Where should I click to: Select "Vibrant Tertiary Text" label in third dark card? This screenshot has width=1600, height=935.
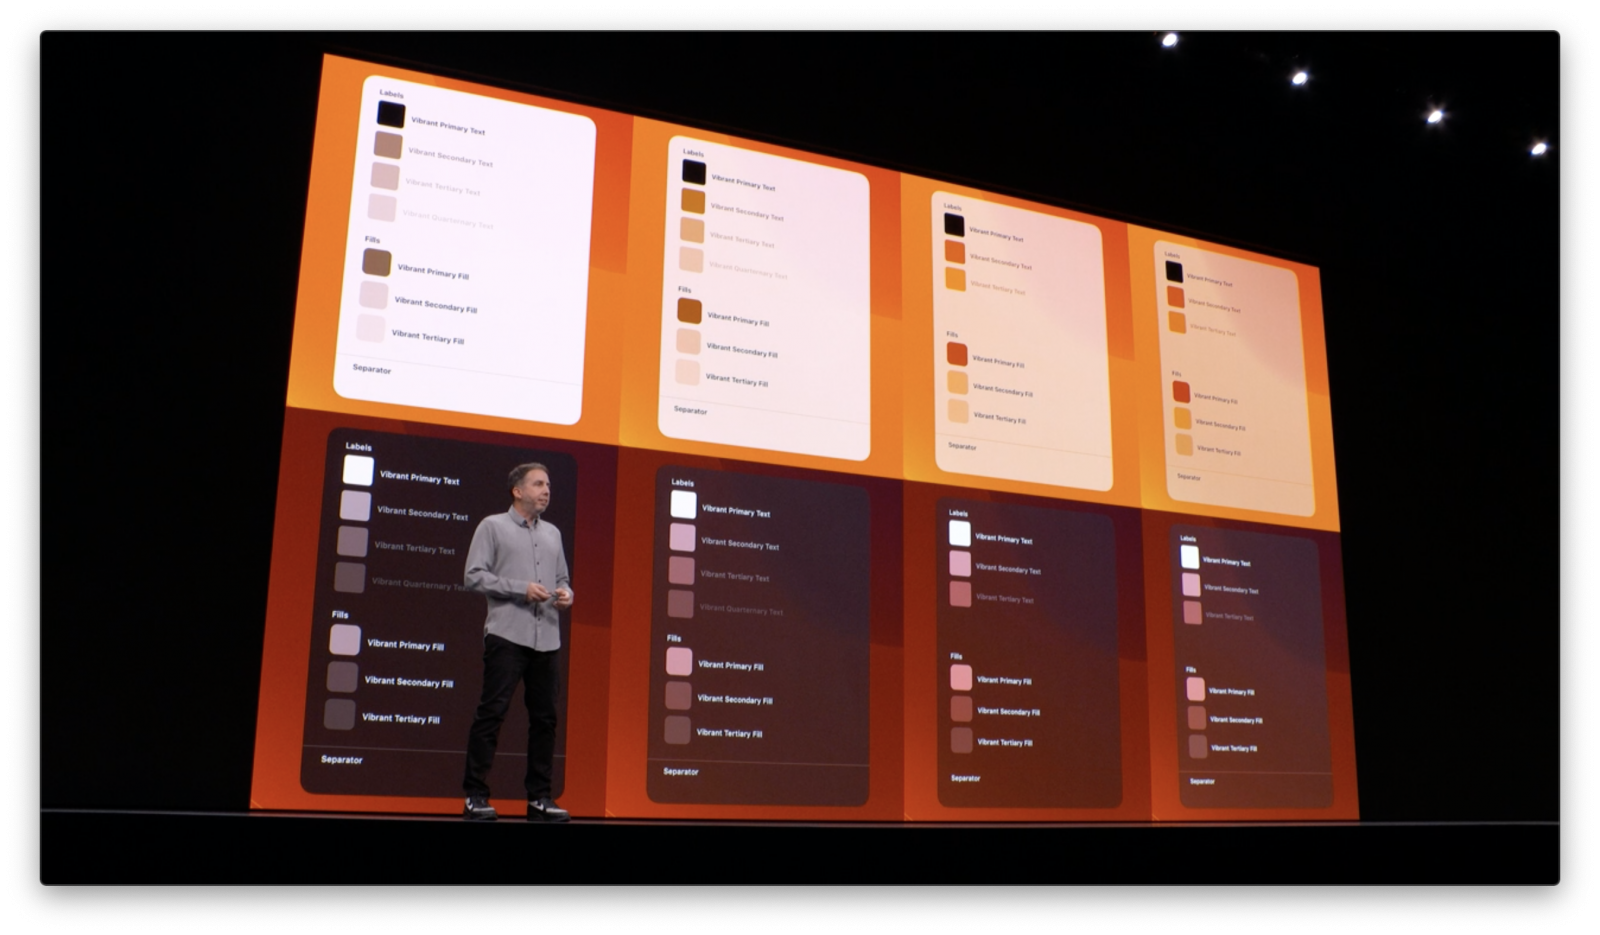click(1004, 599)
